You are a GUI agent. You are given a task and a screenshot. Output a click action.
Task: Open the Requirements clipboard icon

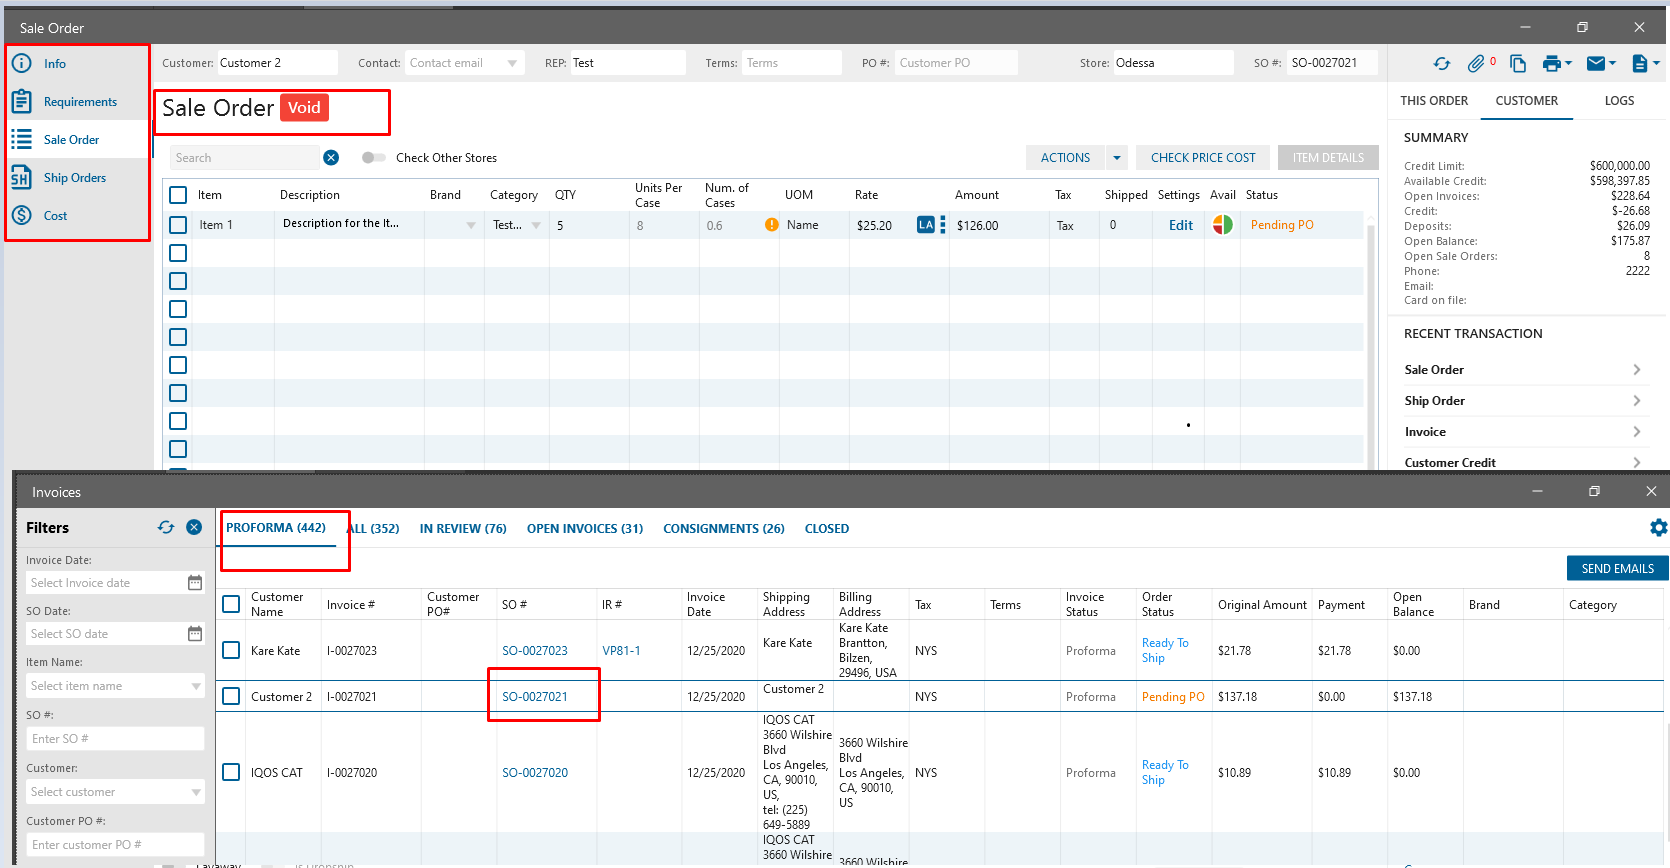coord(21,101)
